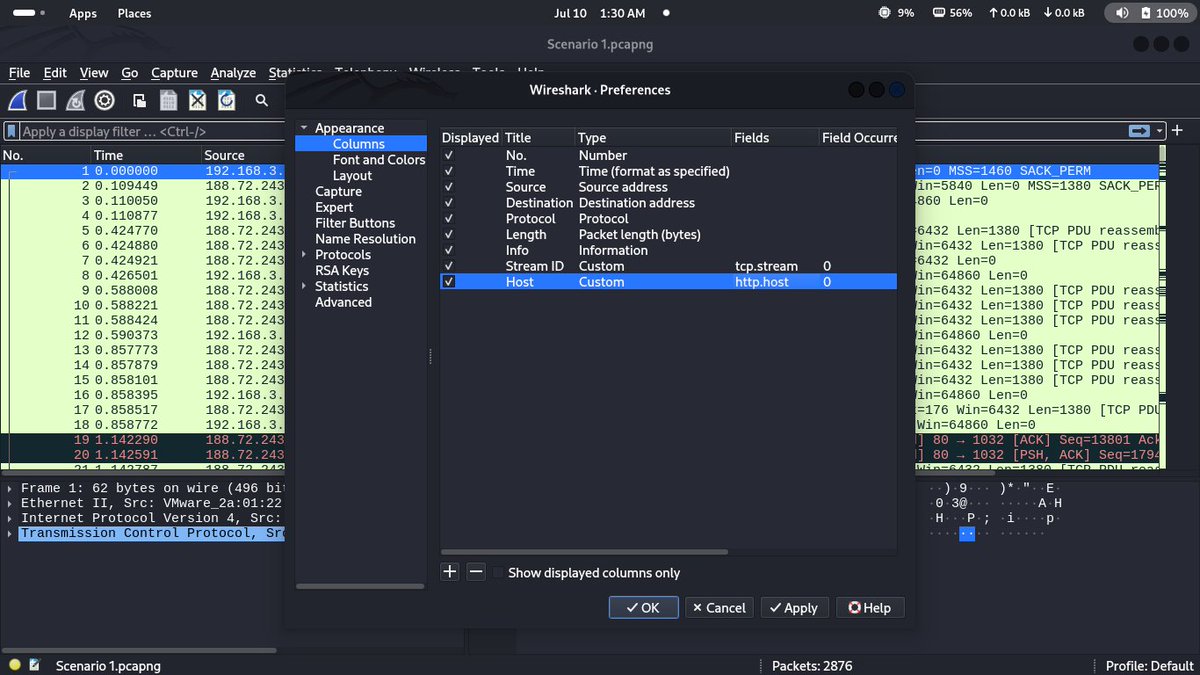This screenshot has width=1200, height=675.
Task: Expand the Ethernet II details row
Action: [x=10, y=503]
